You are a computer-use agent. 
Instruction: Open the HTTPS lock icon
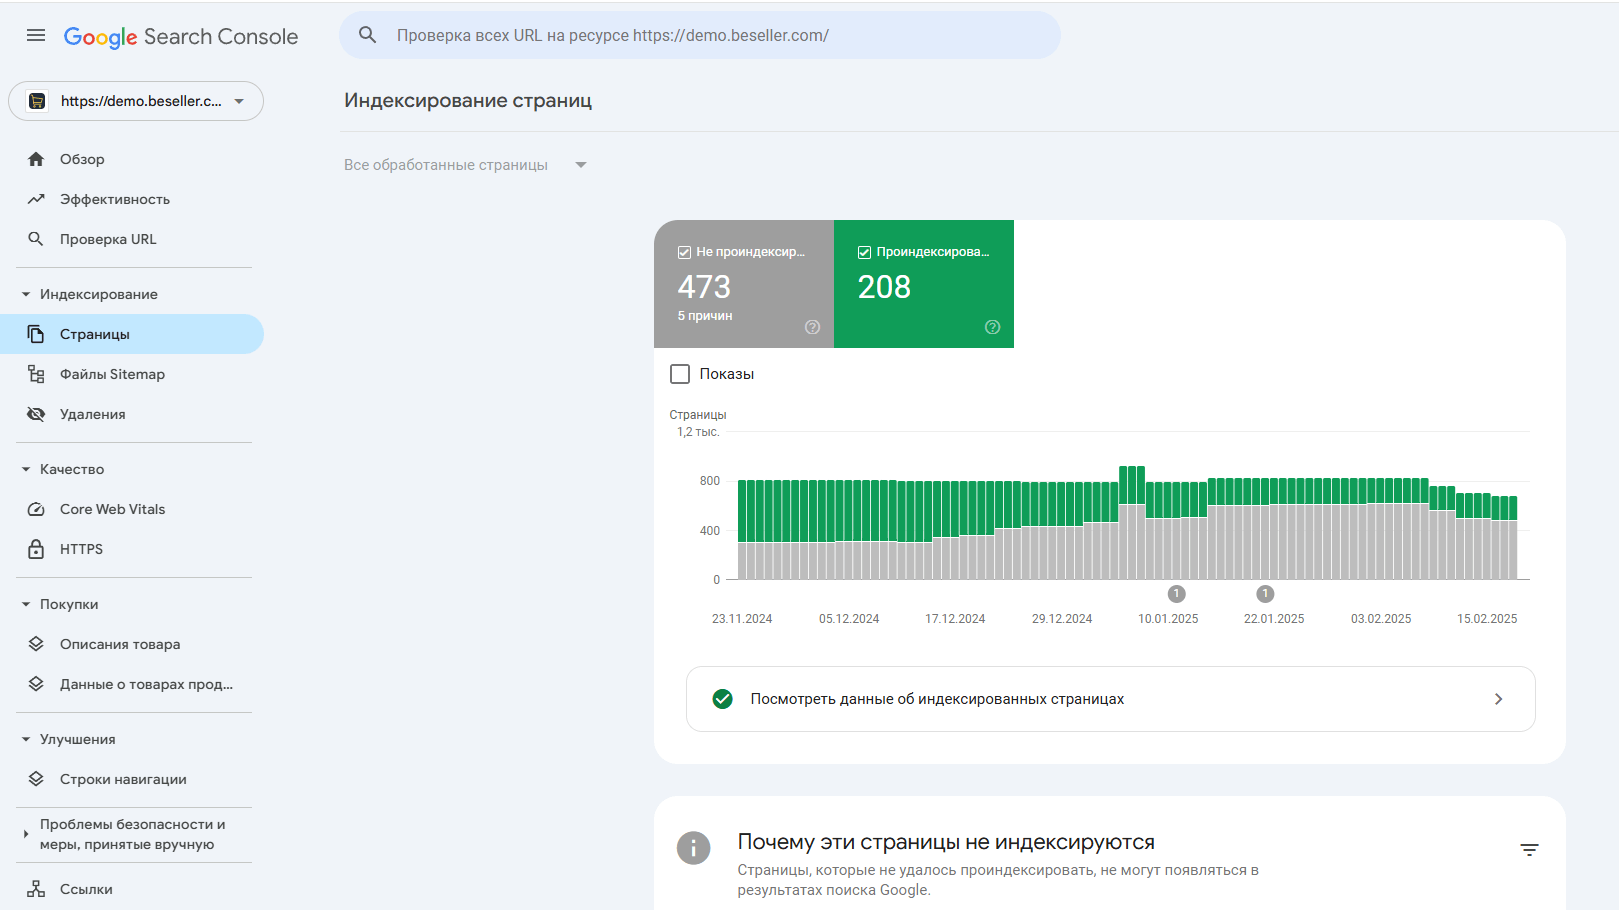tap(36, 549)
